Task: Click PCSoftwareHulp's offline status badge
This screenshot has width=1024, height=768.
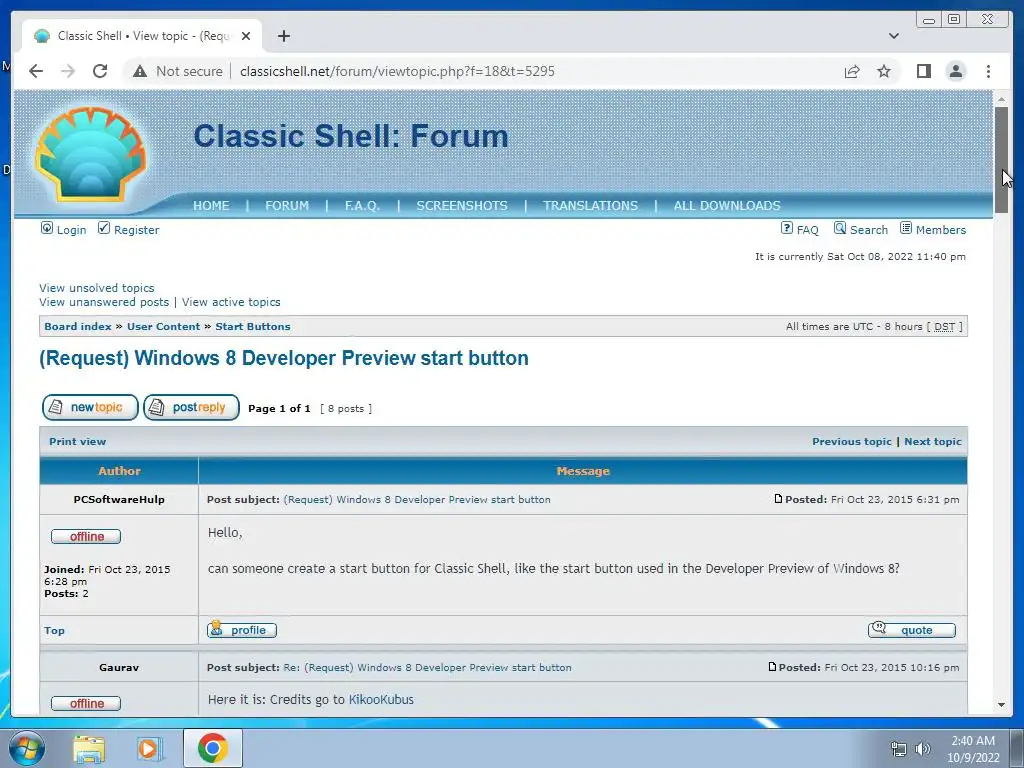Action: pyautogui.click(x=86, y=536)
